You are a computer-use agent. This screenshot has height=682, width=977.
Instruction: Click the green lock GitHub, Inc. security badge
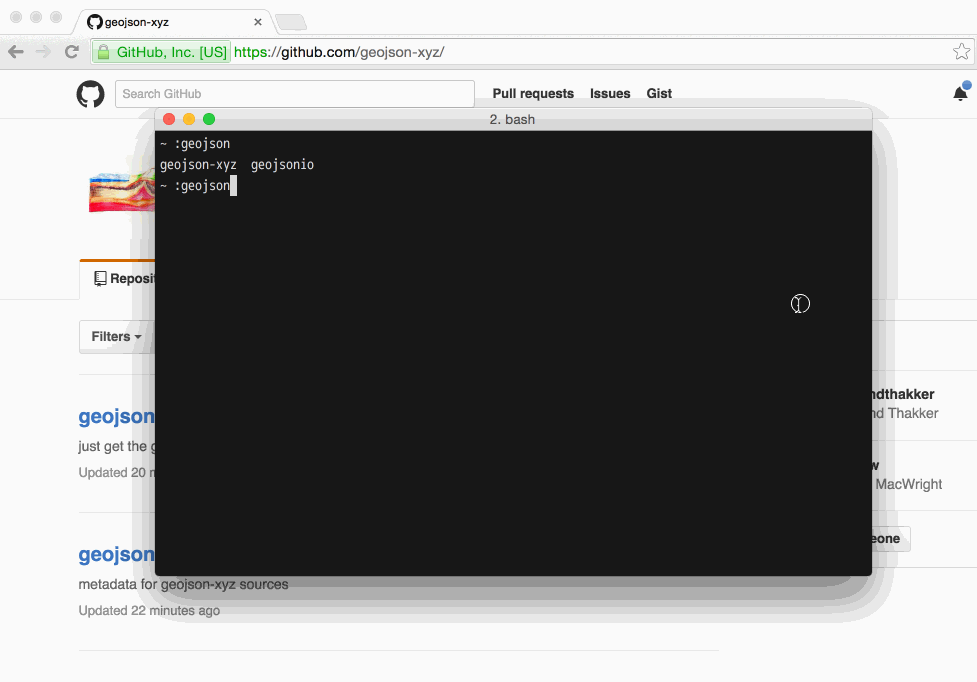coord(162,52)
